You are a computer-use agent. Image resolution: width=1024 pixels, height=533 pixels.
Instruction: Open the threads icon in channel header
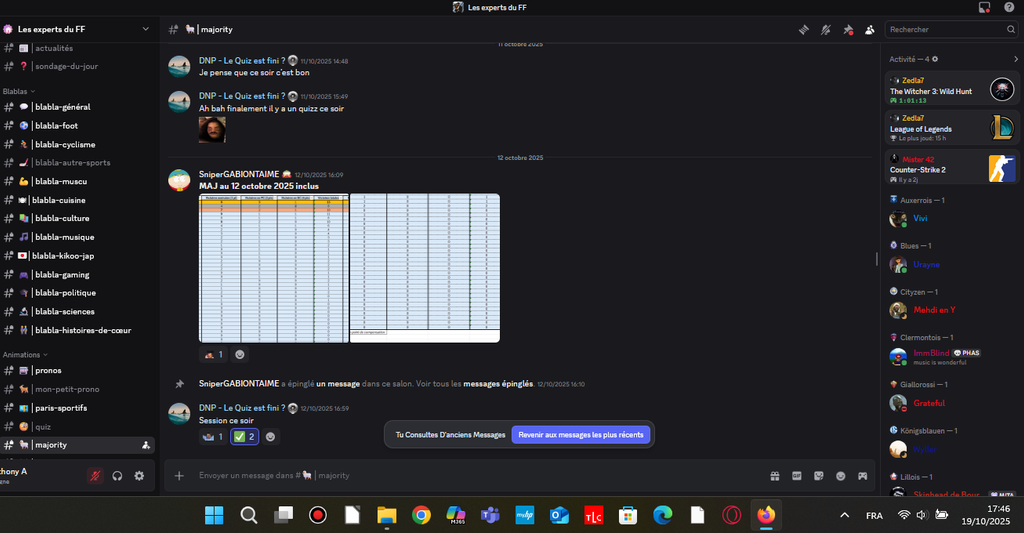coord(803,30)
